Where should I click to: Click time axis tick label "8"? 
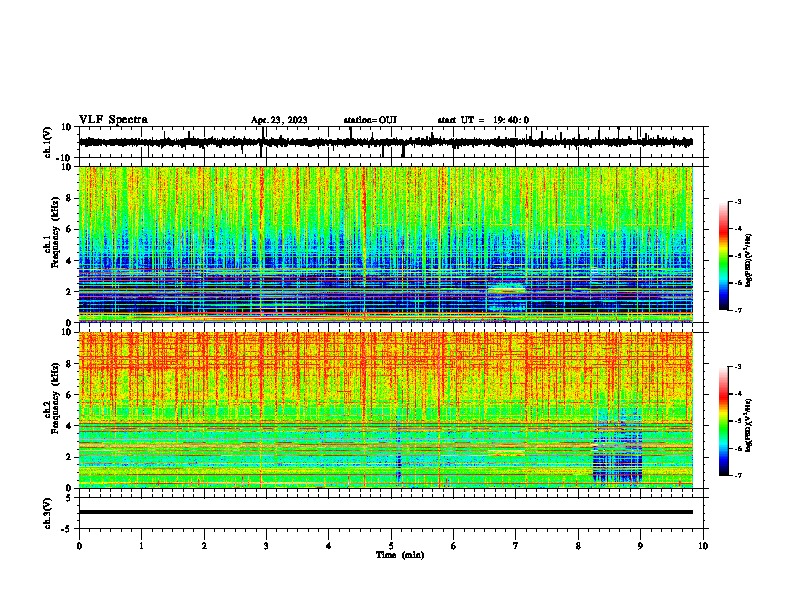[x=578, y=546]
